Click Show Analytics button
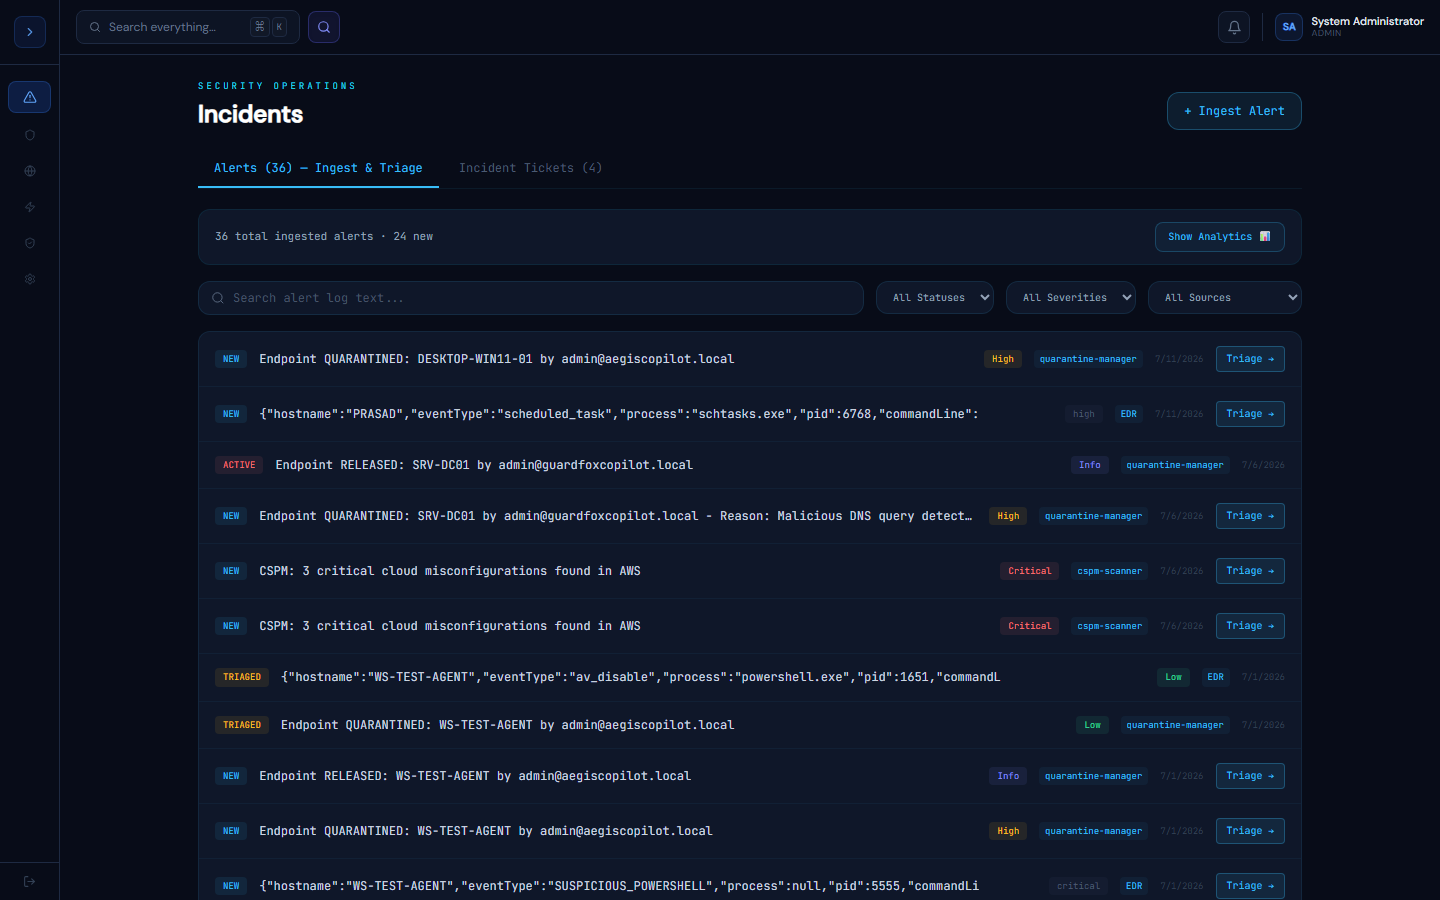 [x=1220, y=237]
